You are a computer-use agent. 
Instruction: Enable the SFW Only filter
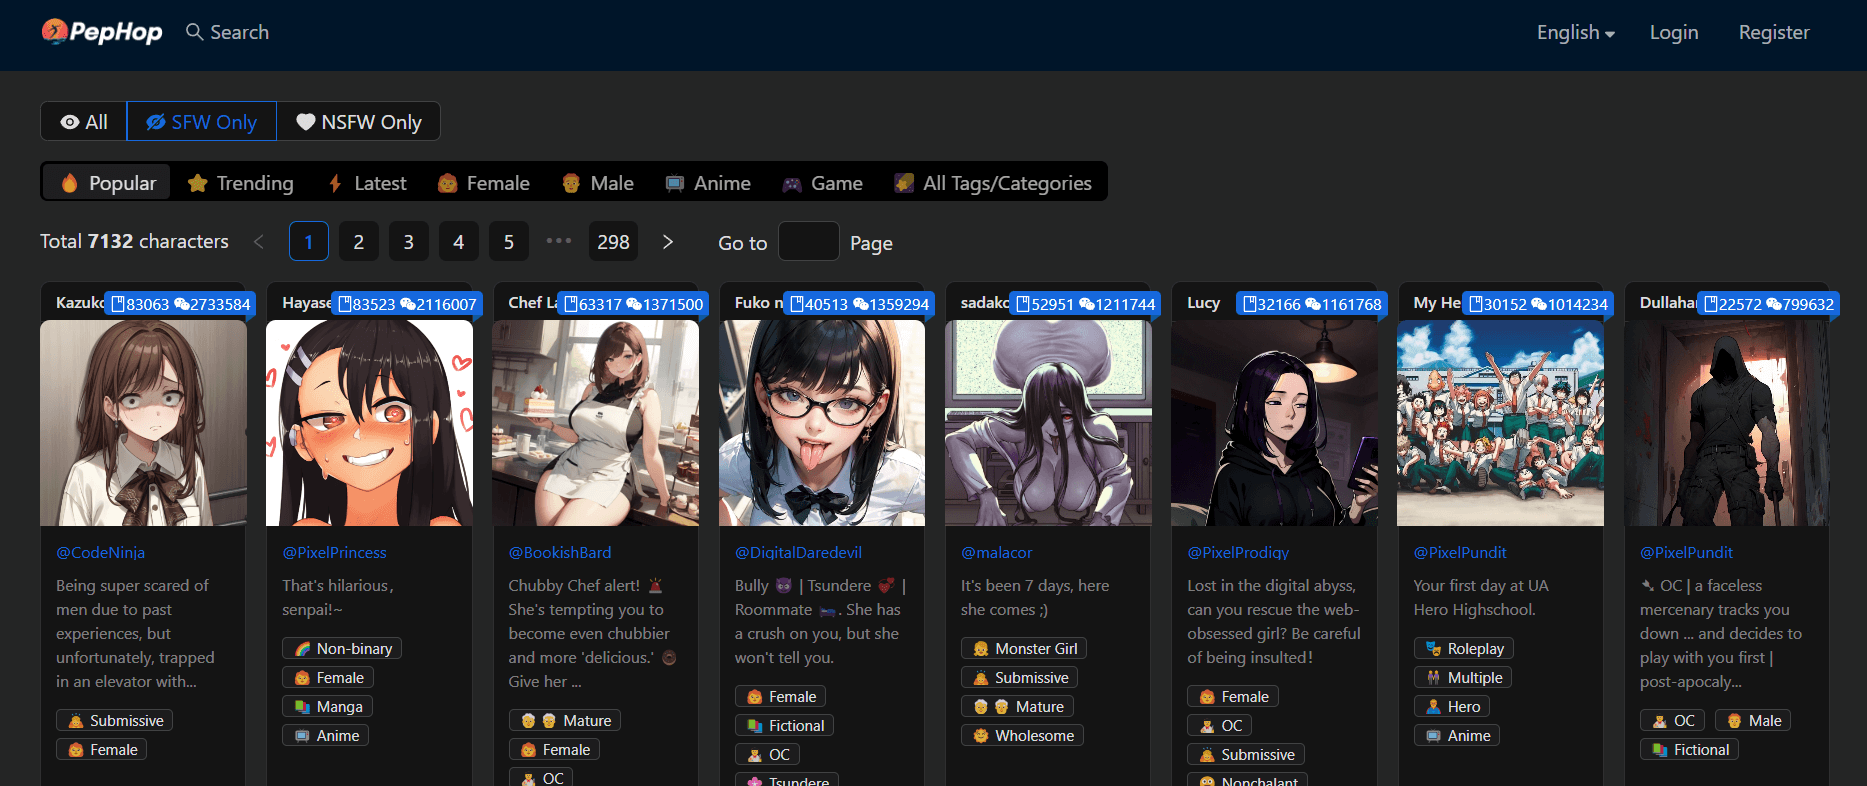coord(202,122)
